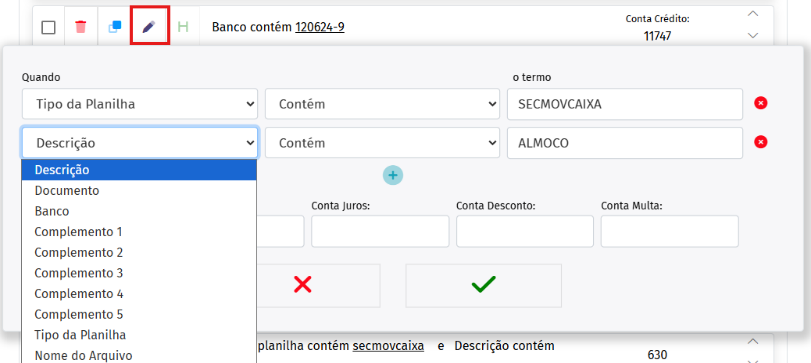The image size is (811, 363).
Task: Click the Conta Multa input field
Action: (670, 231)
